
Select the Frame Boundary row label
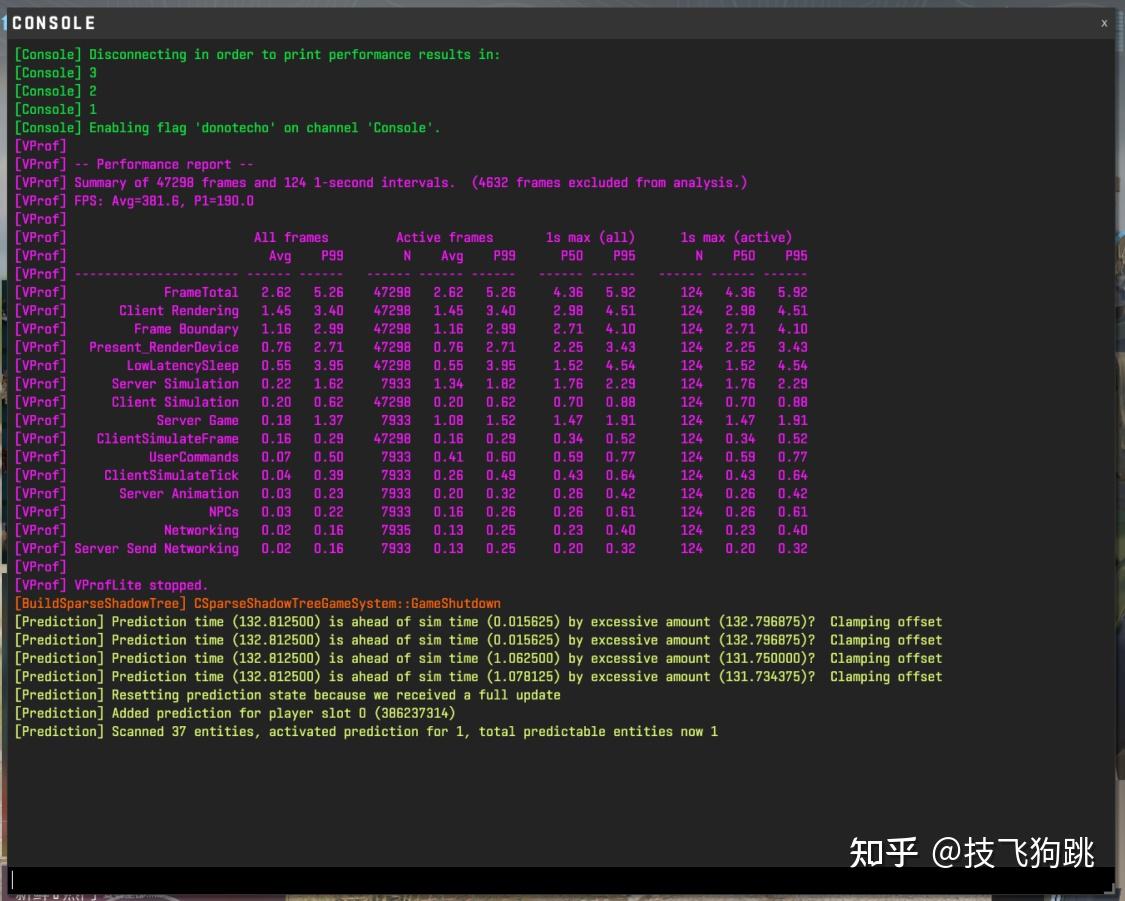click(186, 329)
